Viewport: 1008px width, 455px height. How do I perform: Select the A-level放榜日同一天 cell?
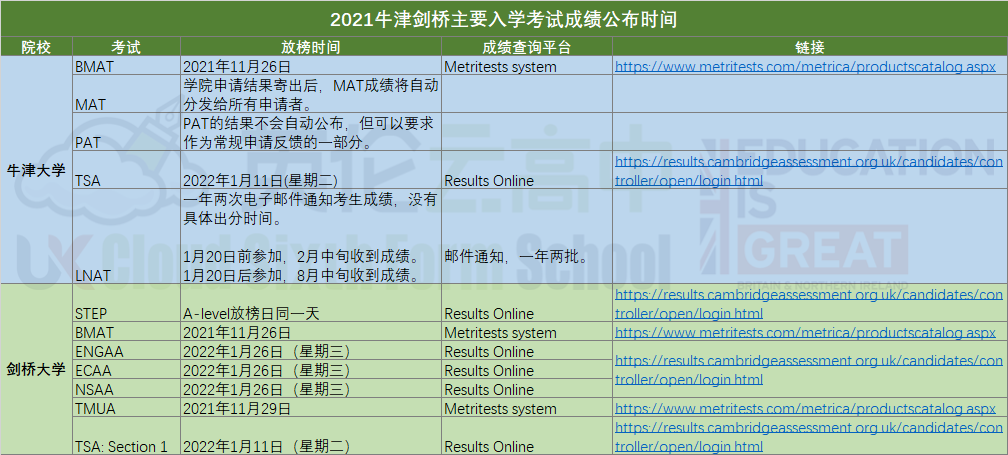(251, 313)
